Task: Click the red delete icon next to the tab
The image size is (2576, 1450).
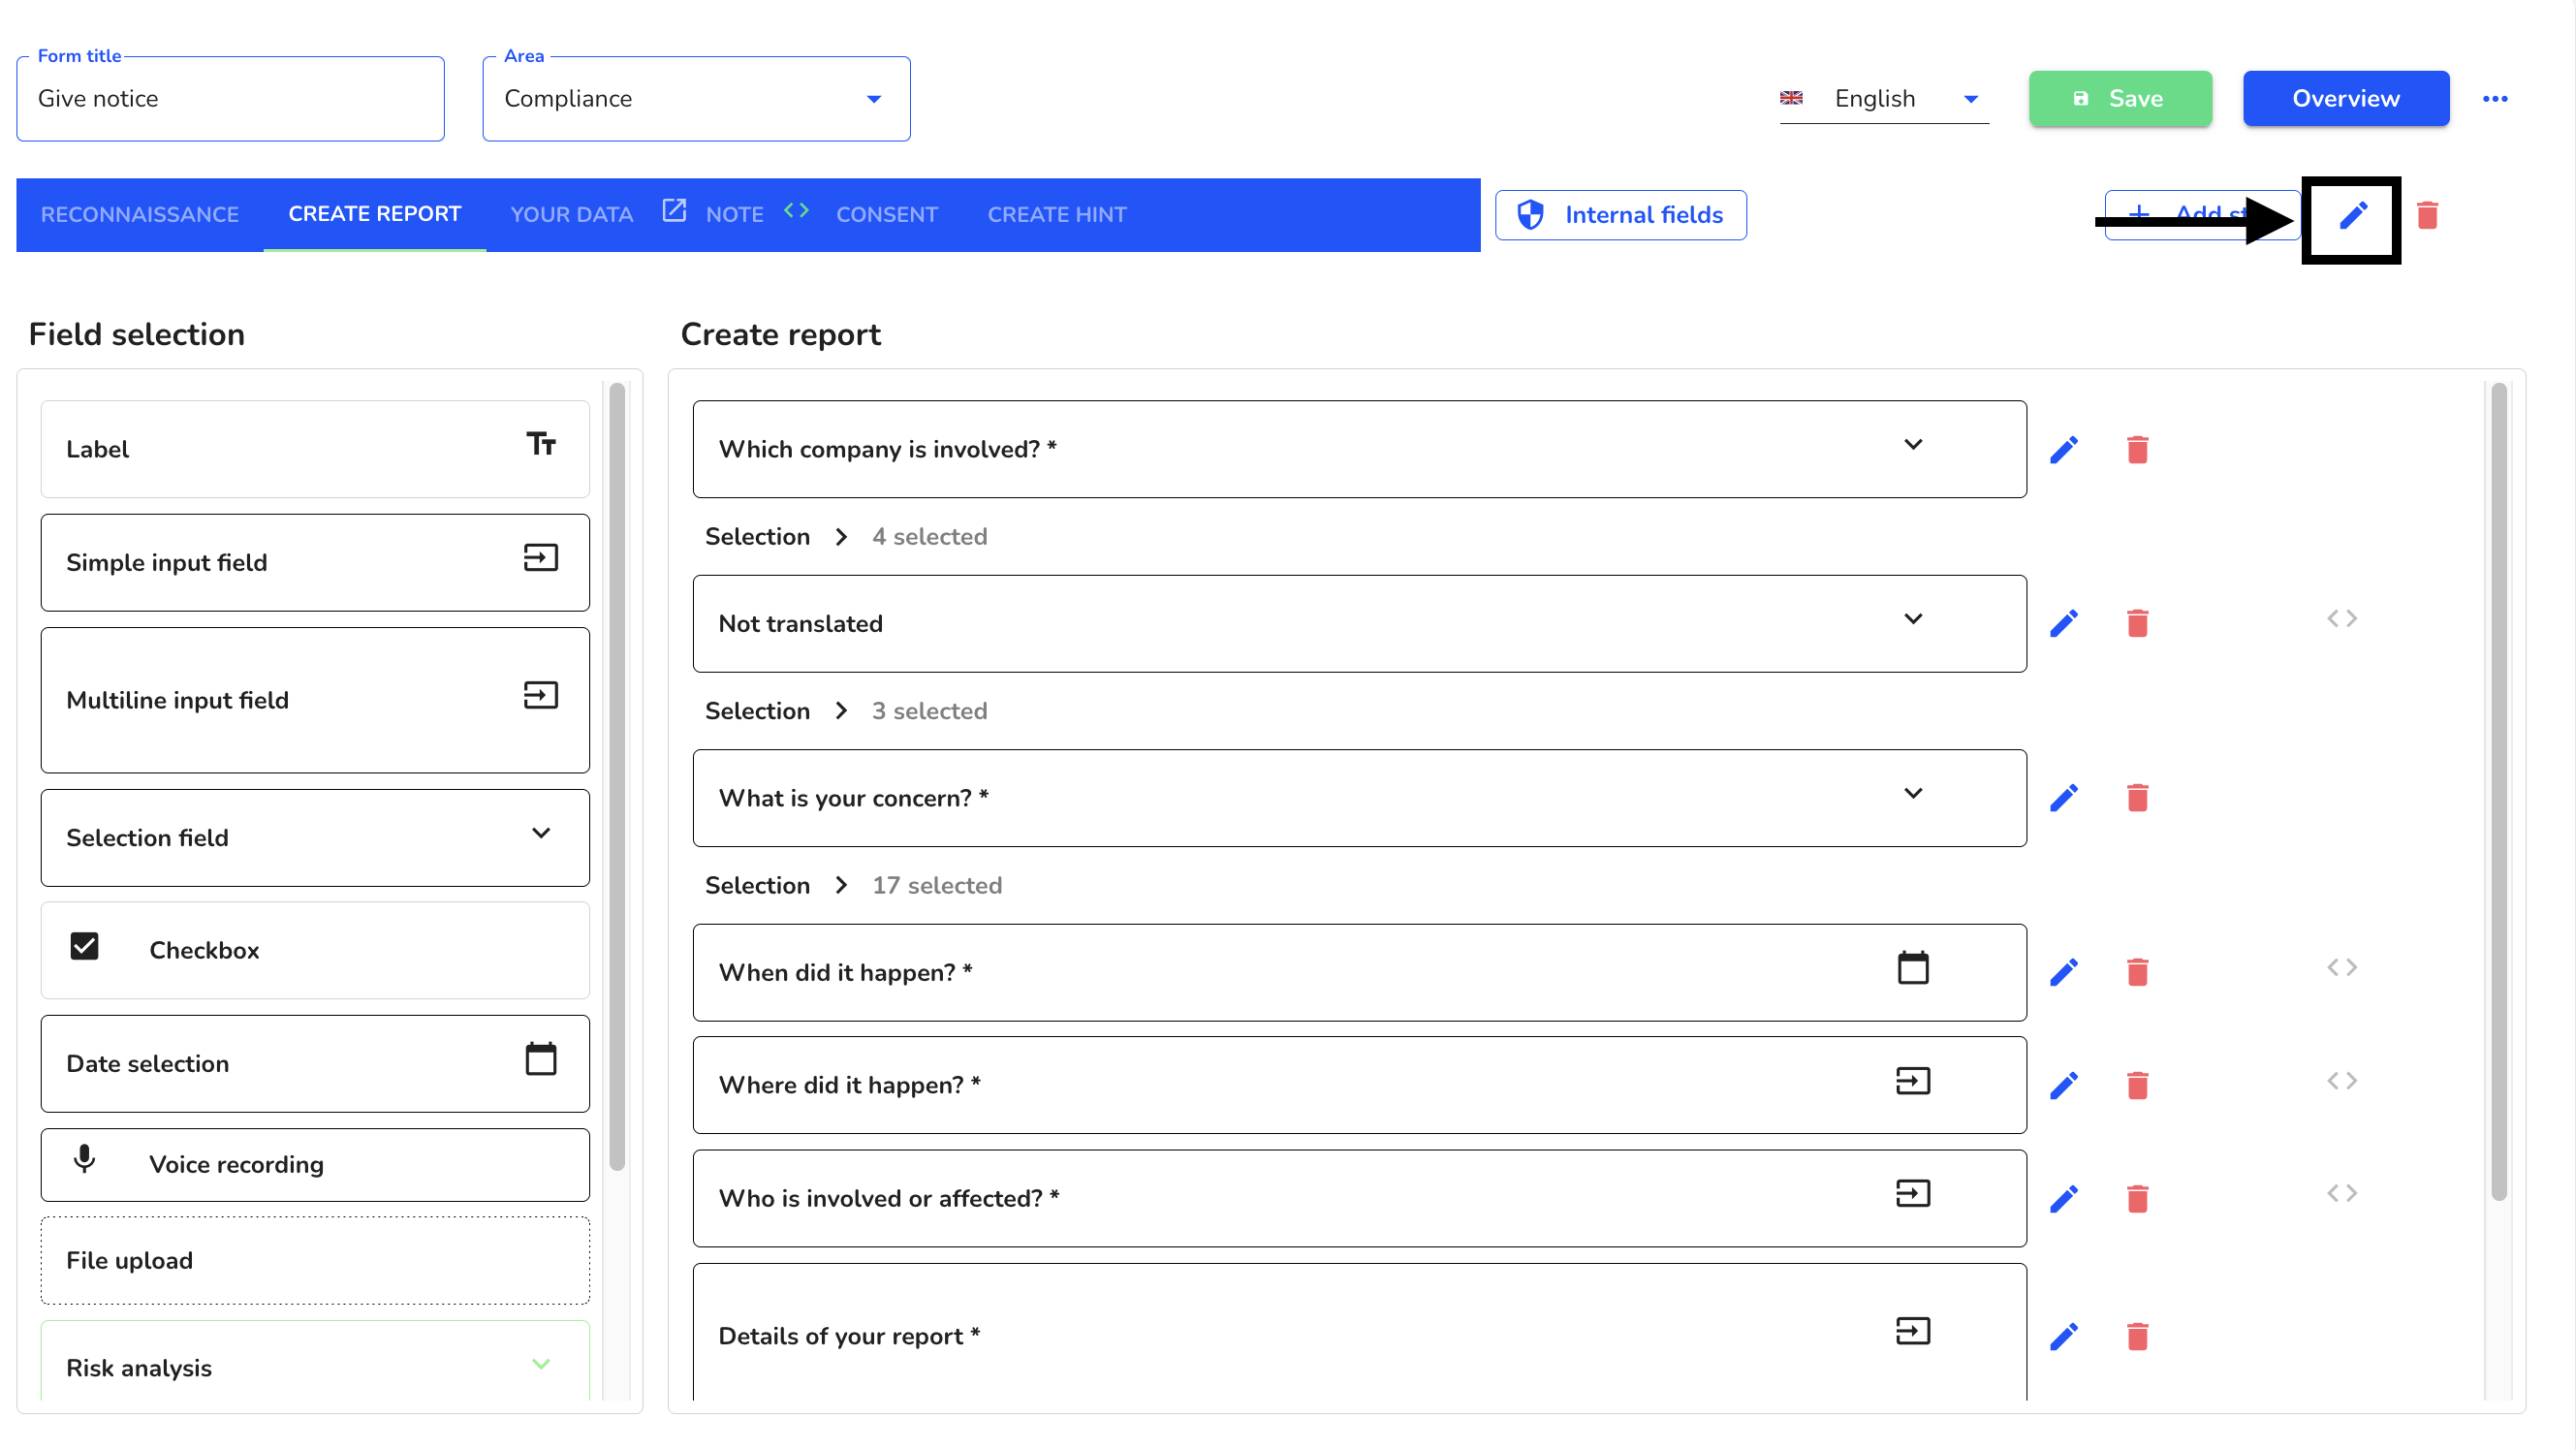Action: [2428, 216]
